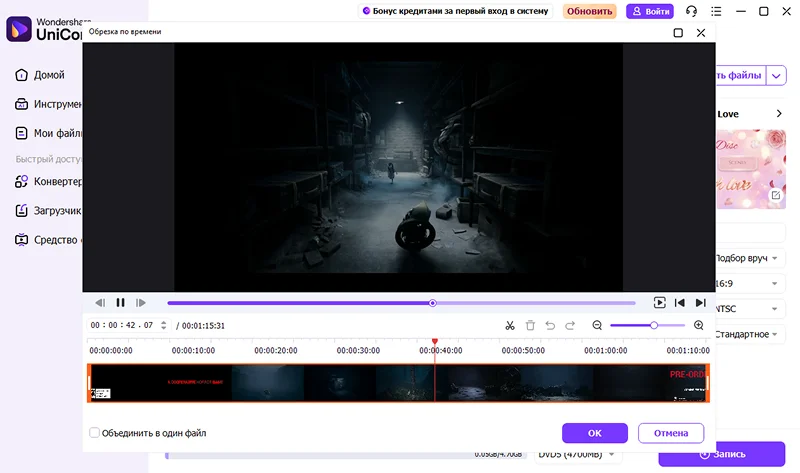This screenshot has height=473, width=800.
Task: Click the playback progress bar handle
Action: tap(433, 303)
